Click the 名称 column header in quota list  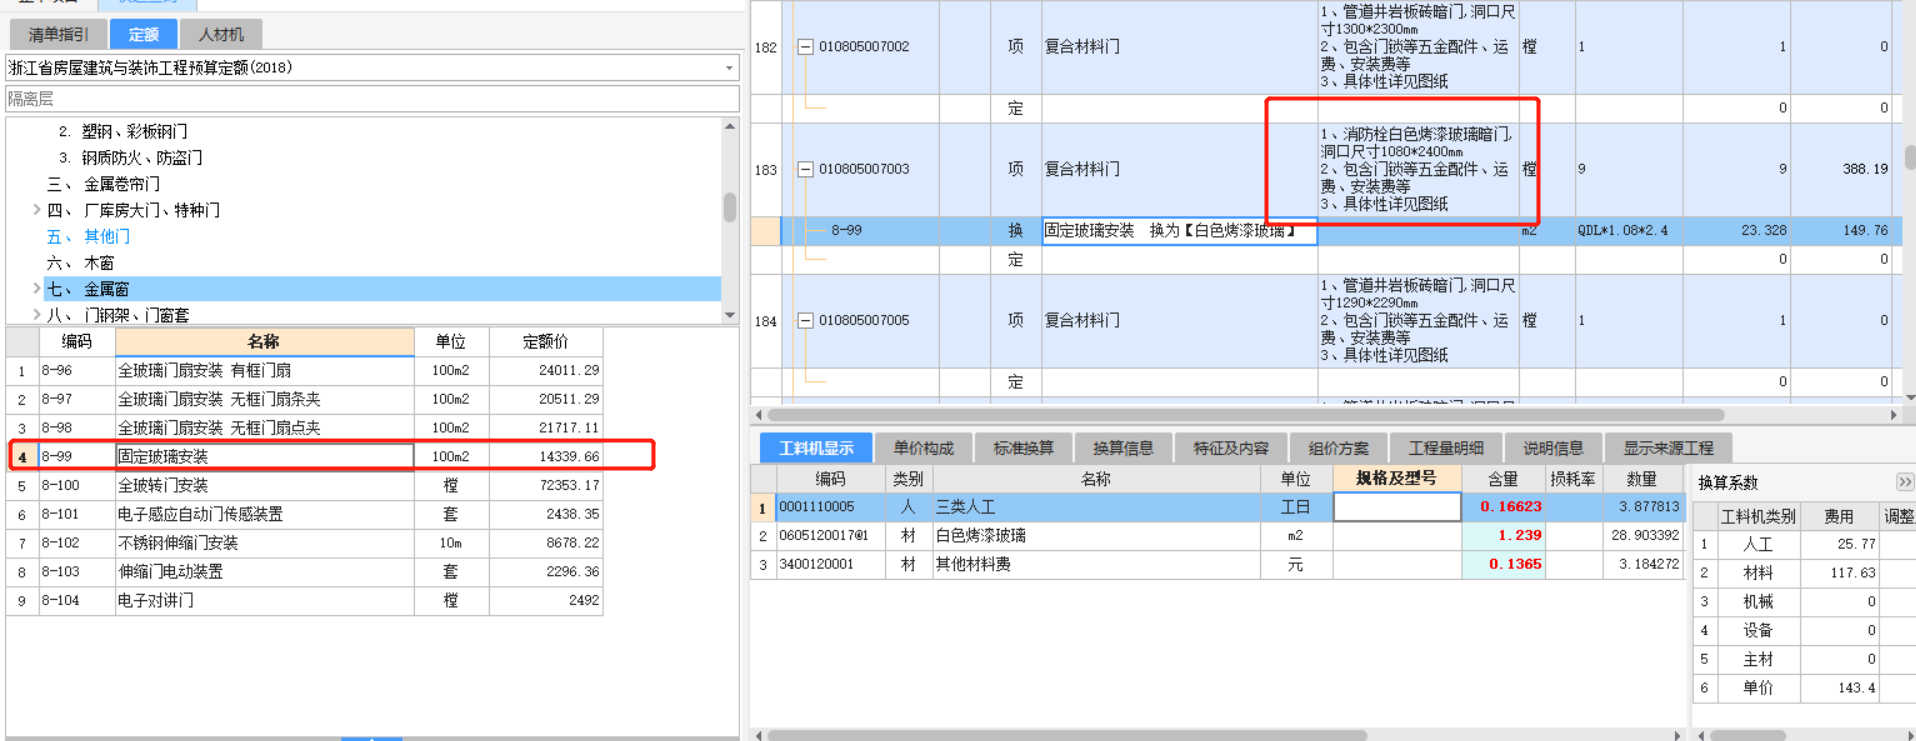click(264, 341)
